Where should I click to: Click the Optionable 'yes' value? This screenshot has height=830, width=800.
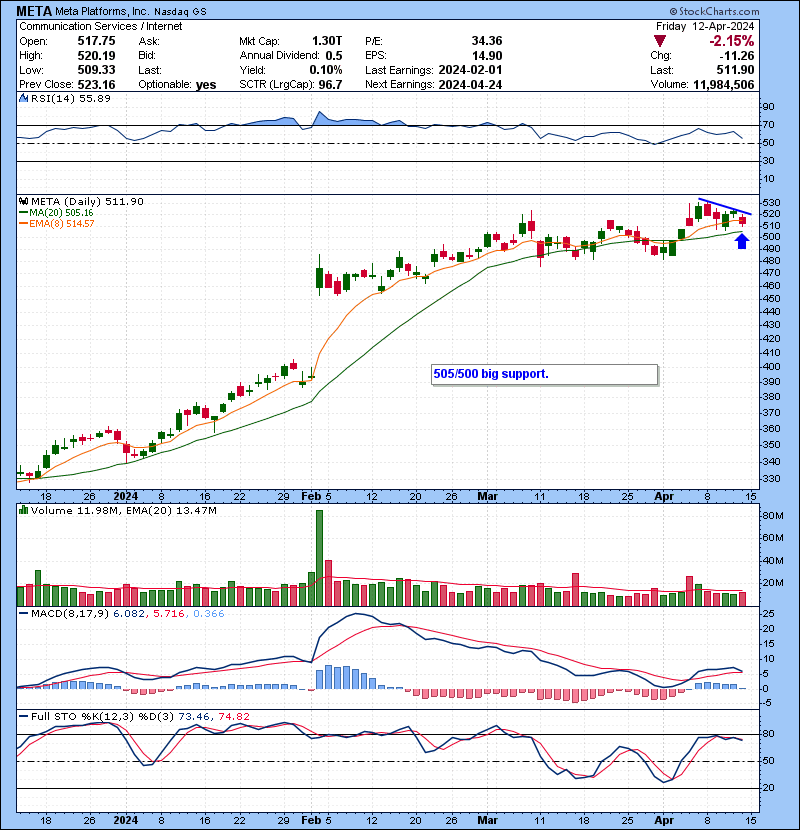[x=206, y=85]
